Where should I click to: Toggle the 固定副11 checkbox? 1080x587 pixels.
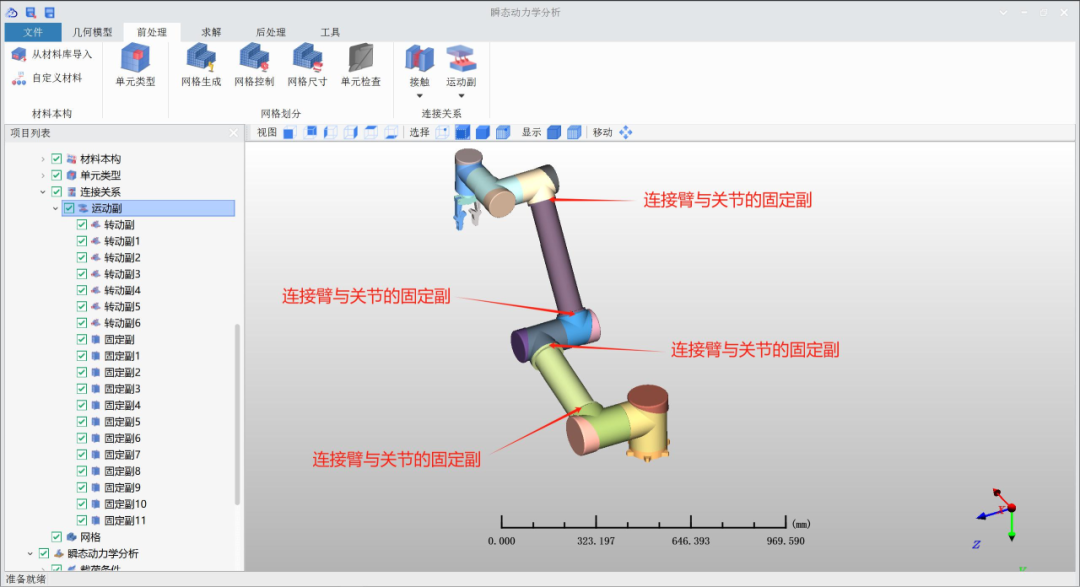pyautogui.click(x=82, y=520)
